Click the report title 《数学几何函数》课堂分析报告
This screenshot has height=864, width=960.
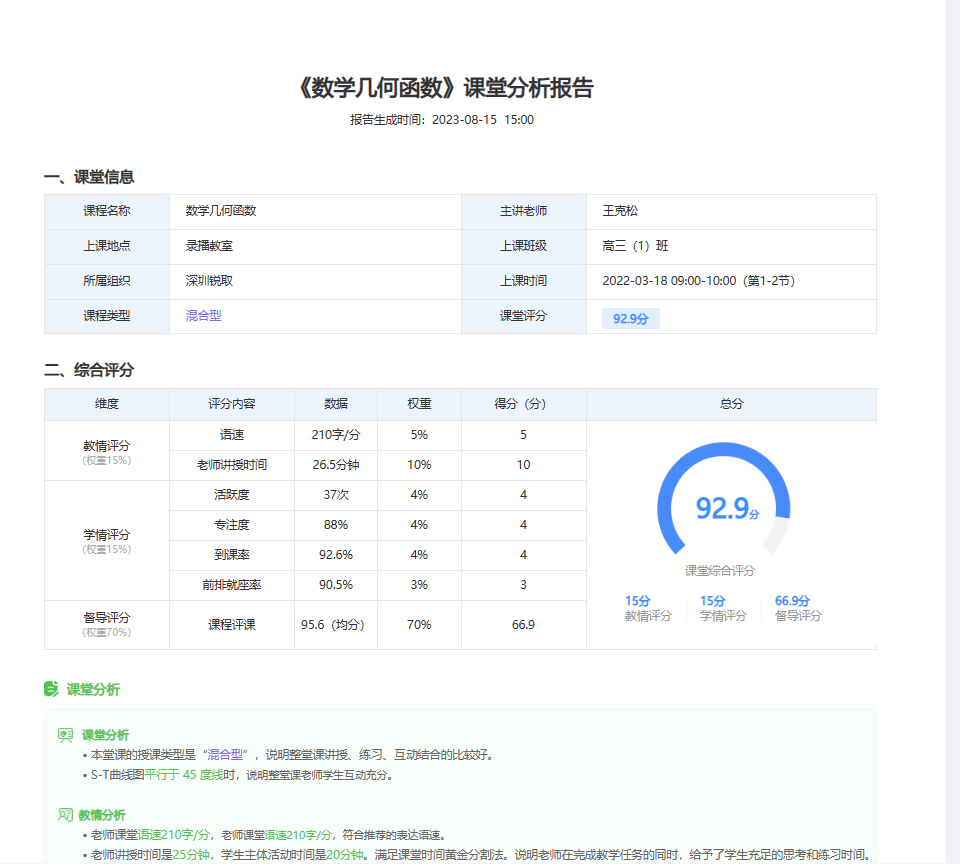tap(445, 88)
